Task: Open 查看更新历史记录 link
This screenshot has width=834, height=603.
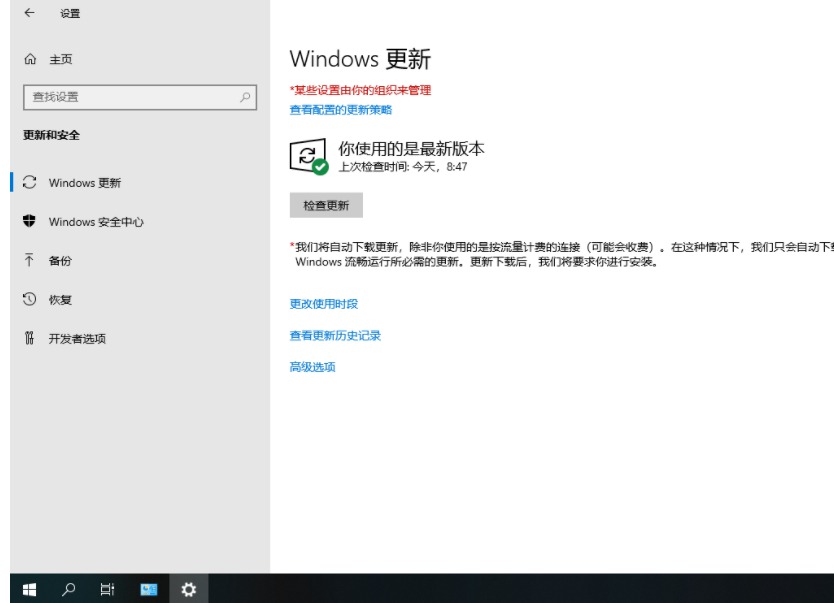Action: pyautogui.click(x=335, y=336)
